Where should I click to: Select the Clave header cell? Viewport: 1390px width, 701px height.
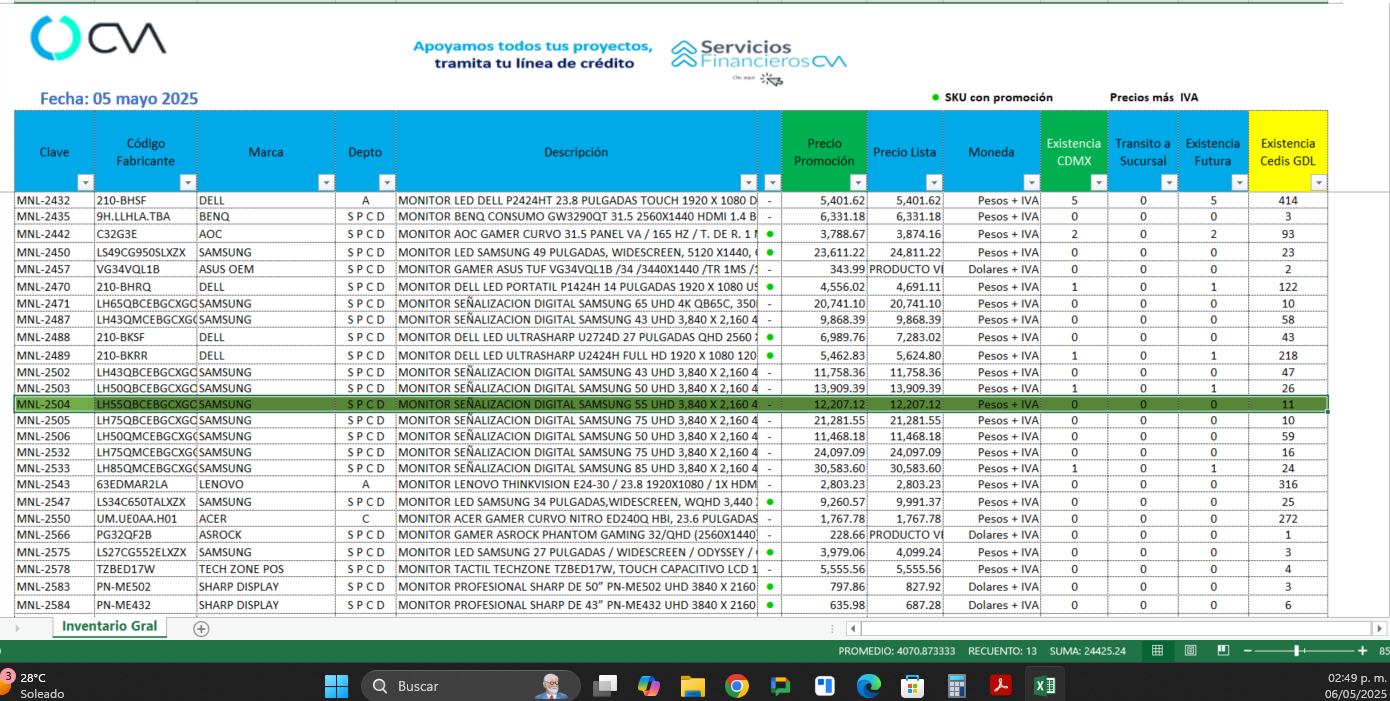54,152
